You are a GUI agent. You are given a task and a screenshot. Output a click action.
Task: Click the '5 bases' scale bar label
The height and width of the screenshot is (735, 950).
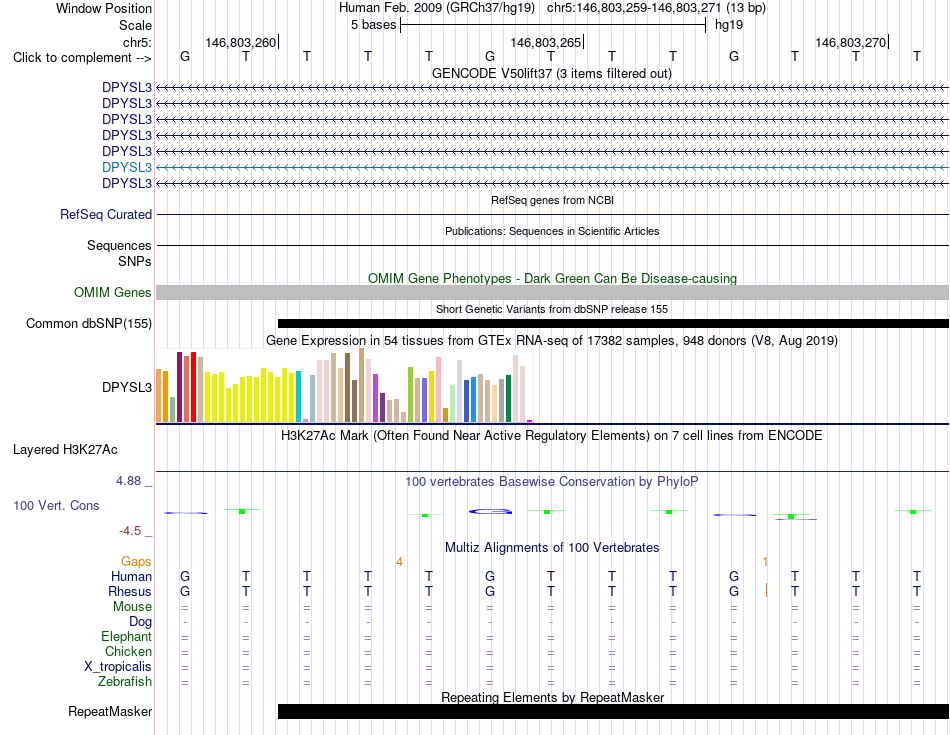pyautogui.click(x=373, y=25)
